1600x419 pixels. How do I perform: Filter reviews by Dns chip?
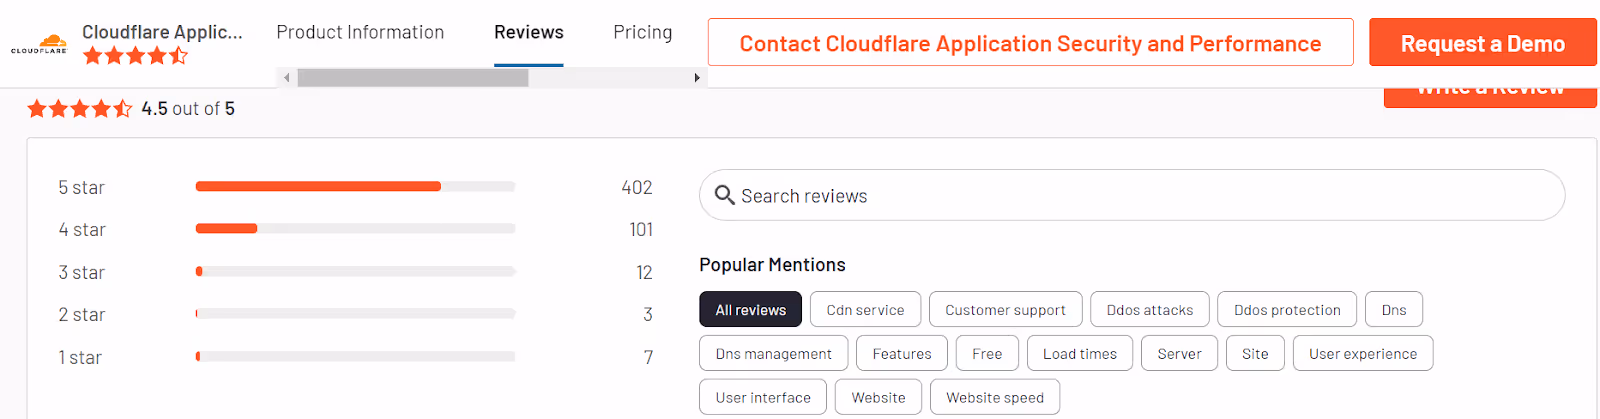[x=1394, y=310]
